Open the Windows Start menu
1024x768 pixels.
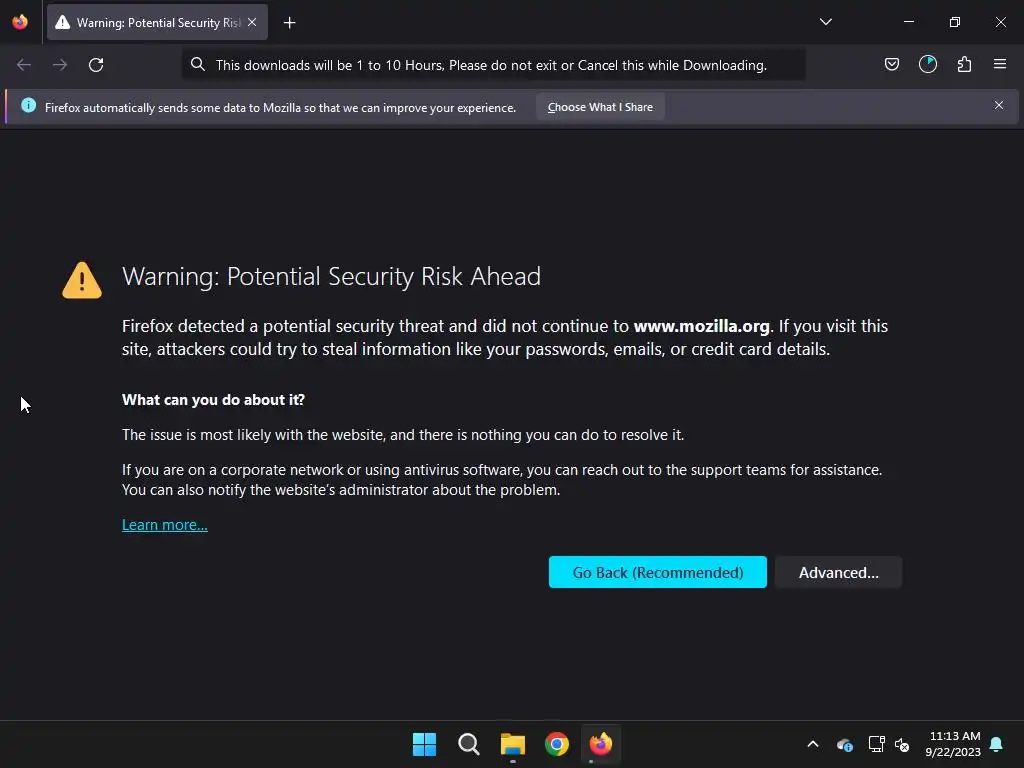pos(424,744)
